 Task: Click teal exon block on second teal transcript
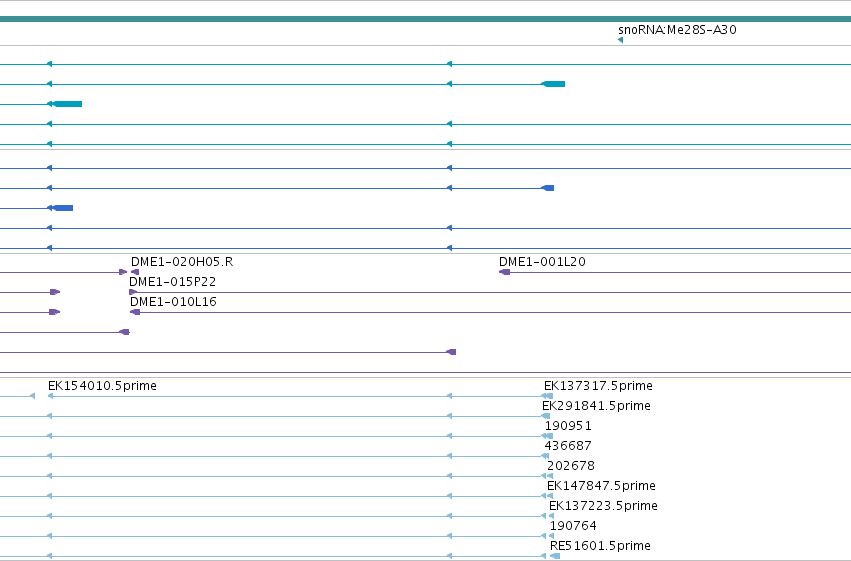(x=554, y=84)
